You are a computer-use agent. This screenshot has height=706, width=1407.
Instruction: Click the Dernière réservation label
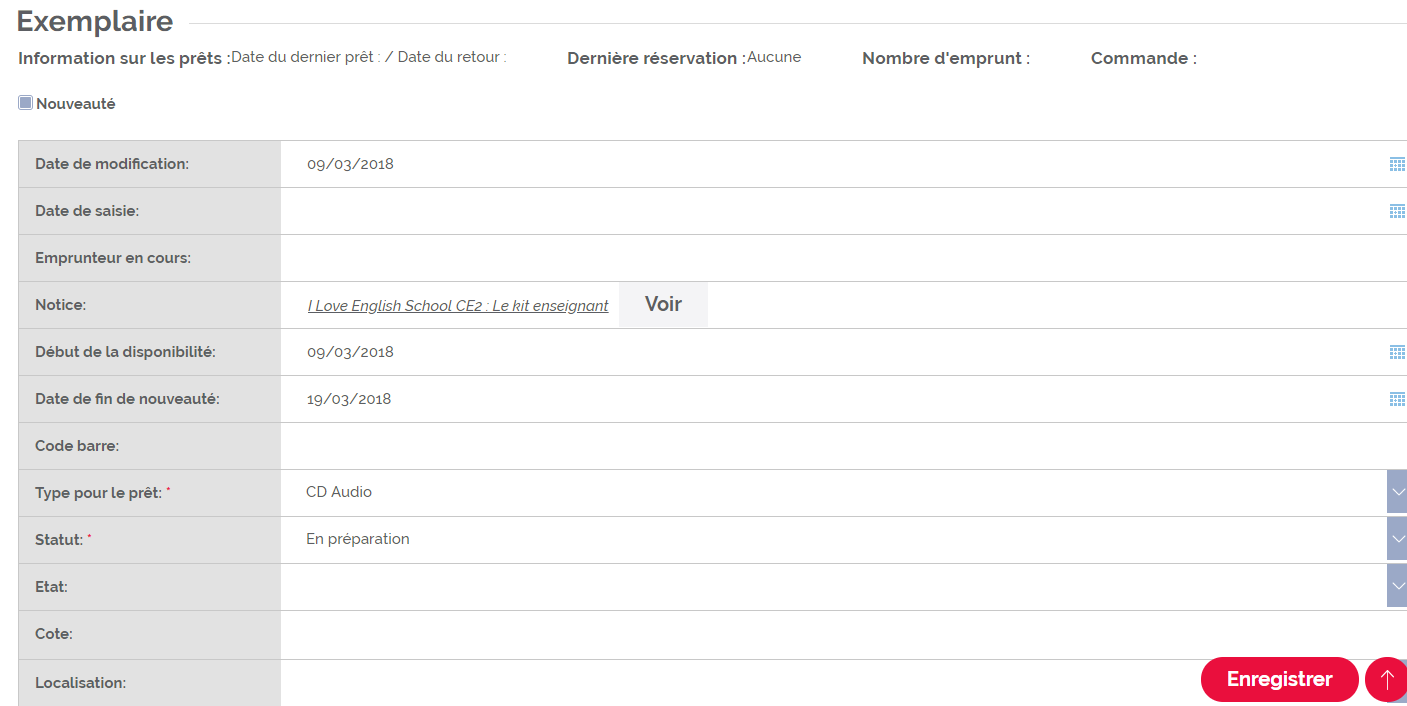656,58
